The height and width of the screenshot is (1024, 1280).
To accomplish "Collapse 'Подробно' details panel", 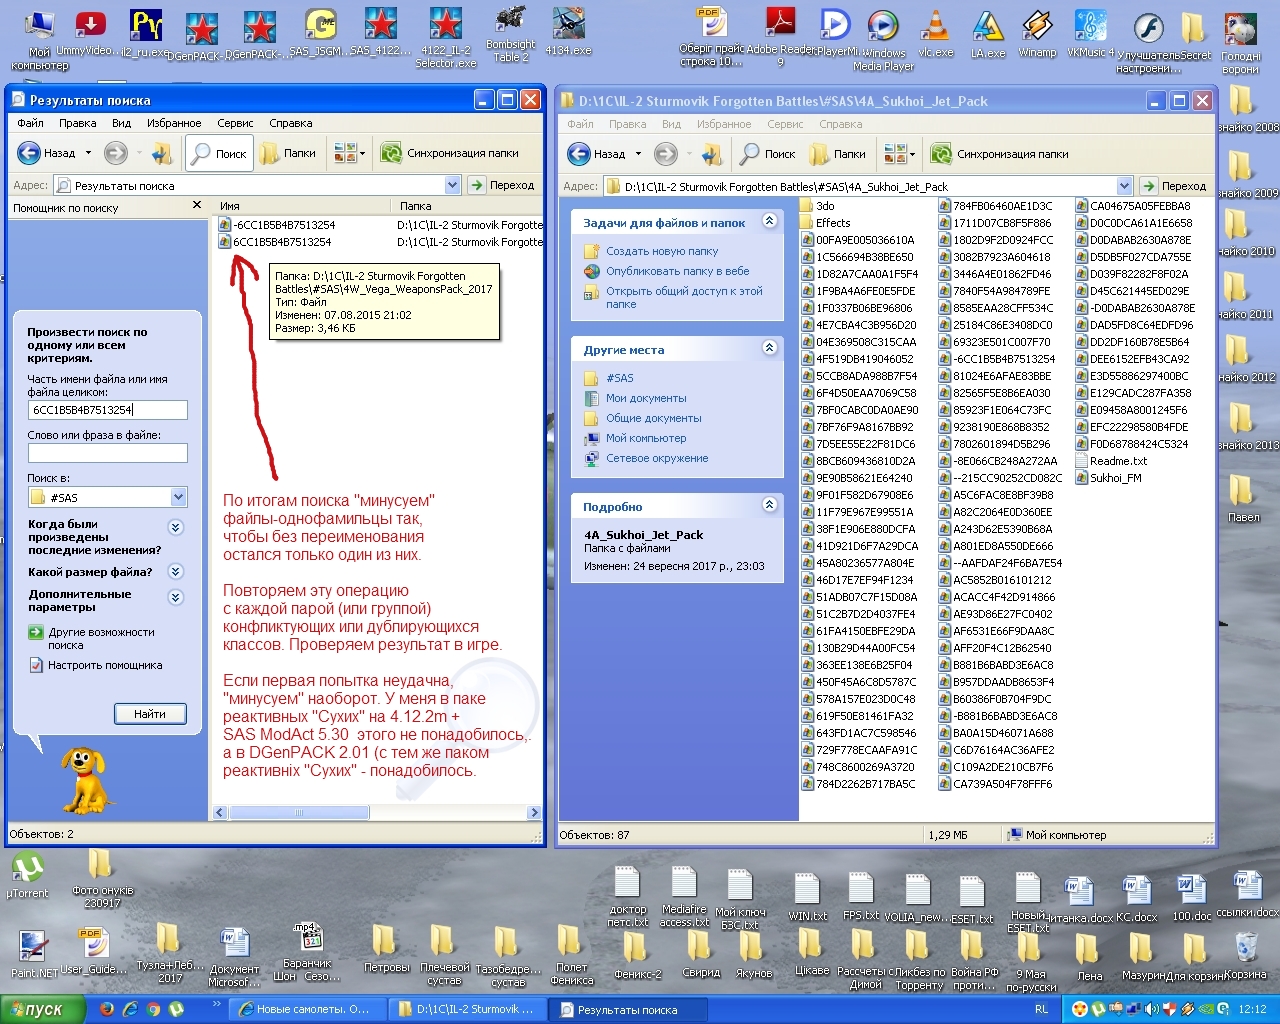I will point(769,505).
